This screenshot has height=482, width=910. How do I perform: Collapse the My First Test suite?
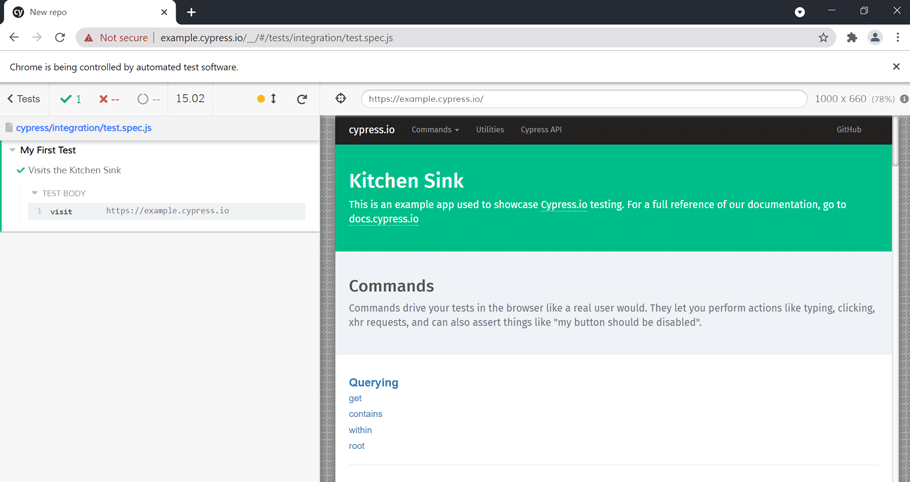(13, 150)
